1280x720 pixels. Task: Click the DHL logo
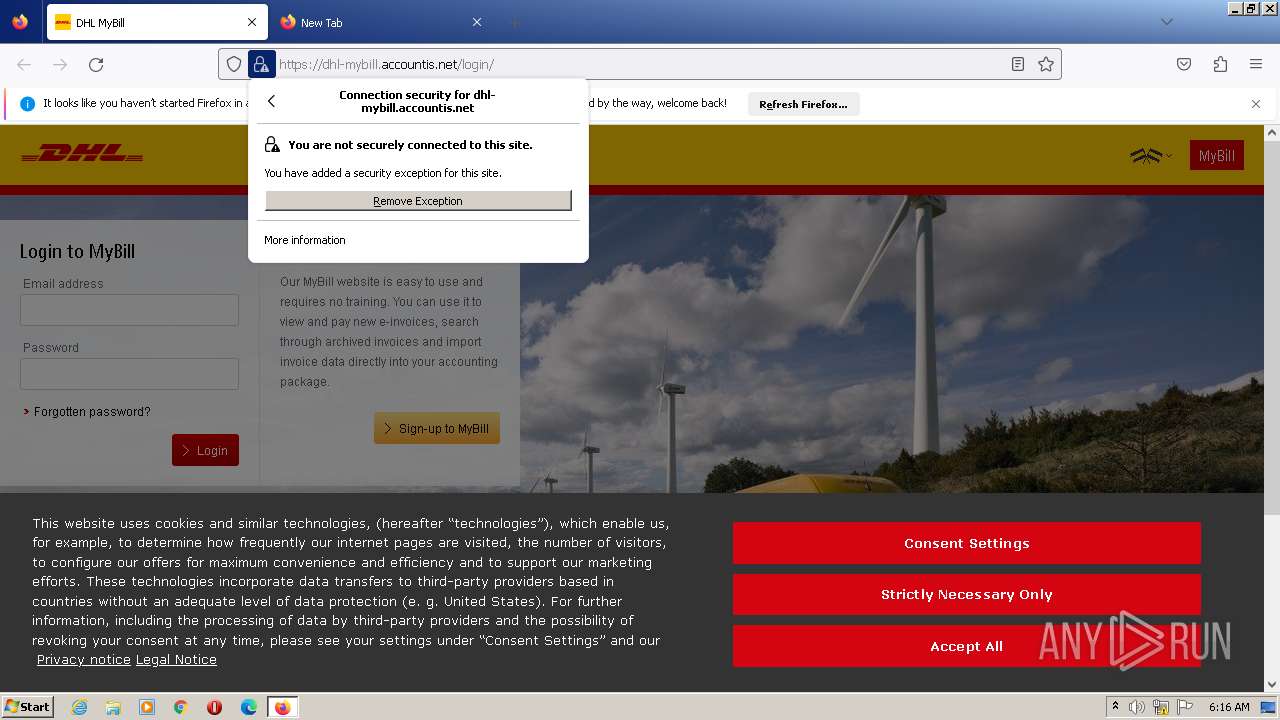click(82, 154)
